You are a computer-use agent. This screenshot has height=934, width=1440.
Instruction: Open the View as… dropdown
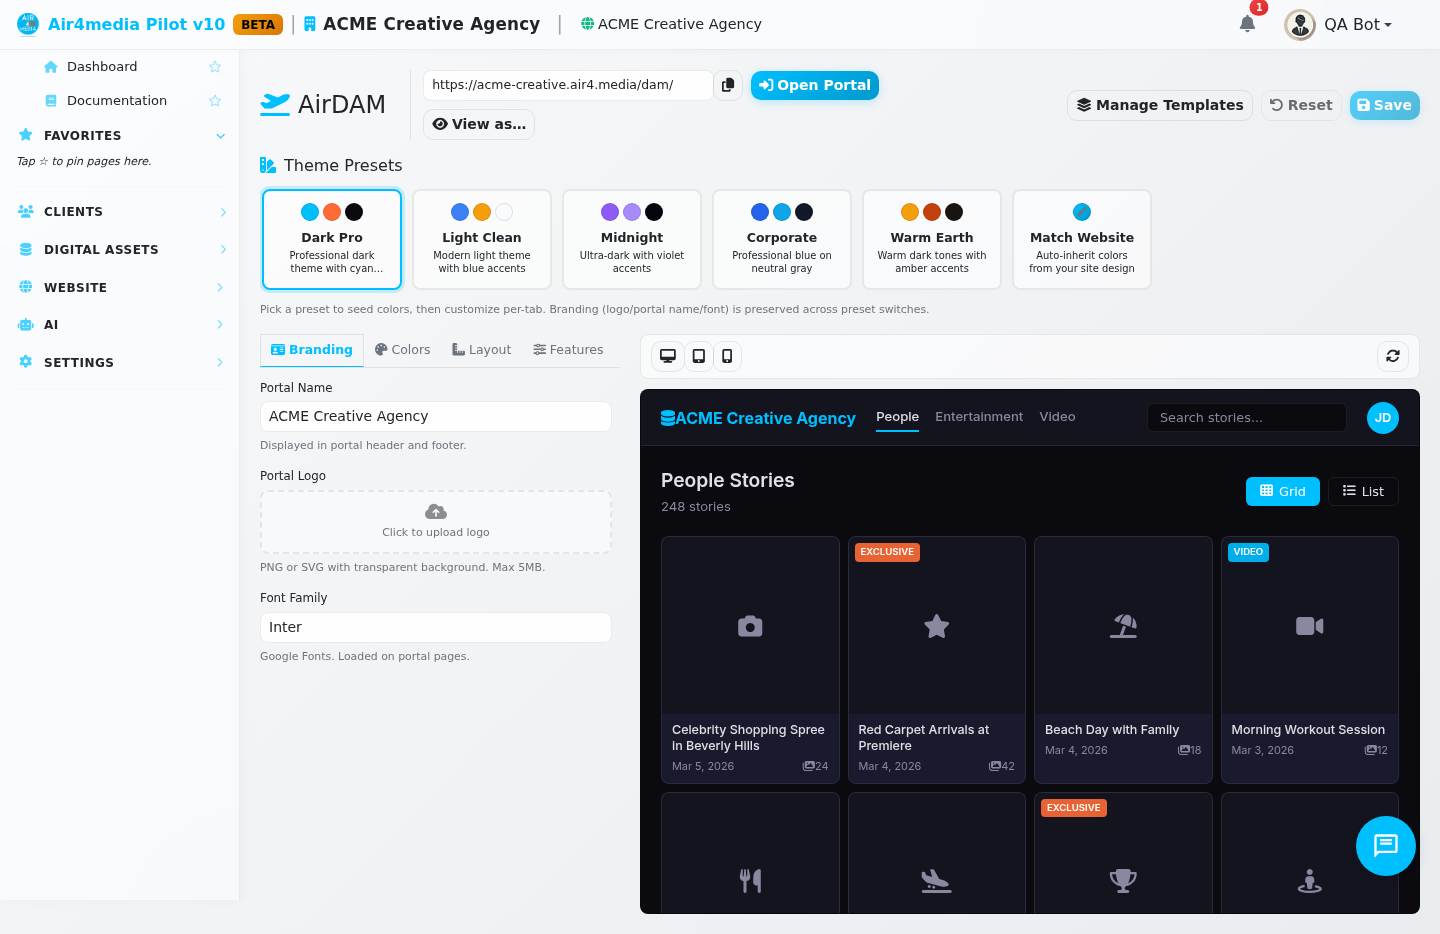479,124
